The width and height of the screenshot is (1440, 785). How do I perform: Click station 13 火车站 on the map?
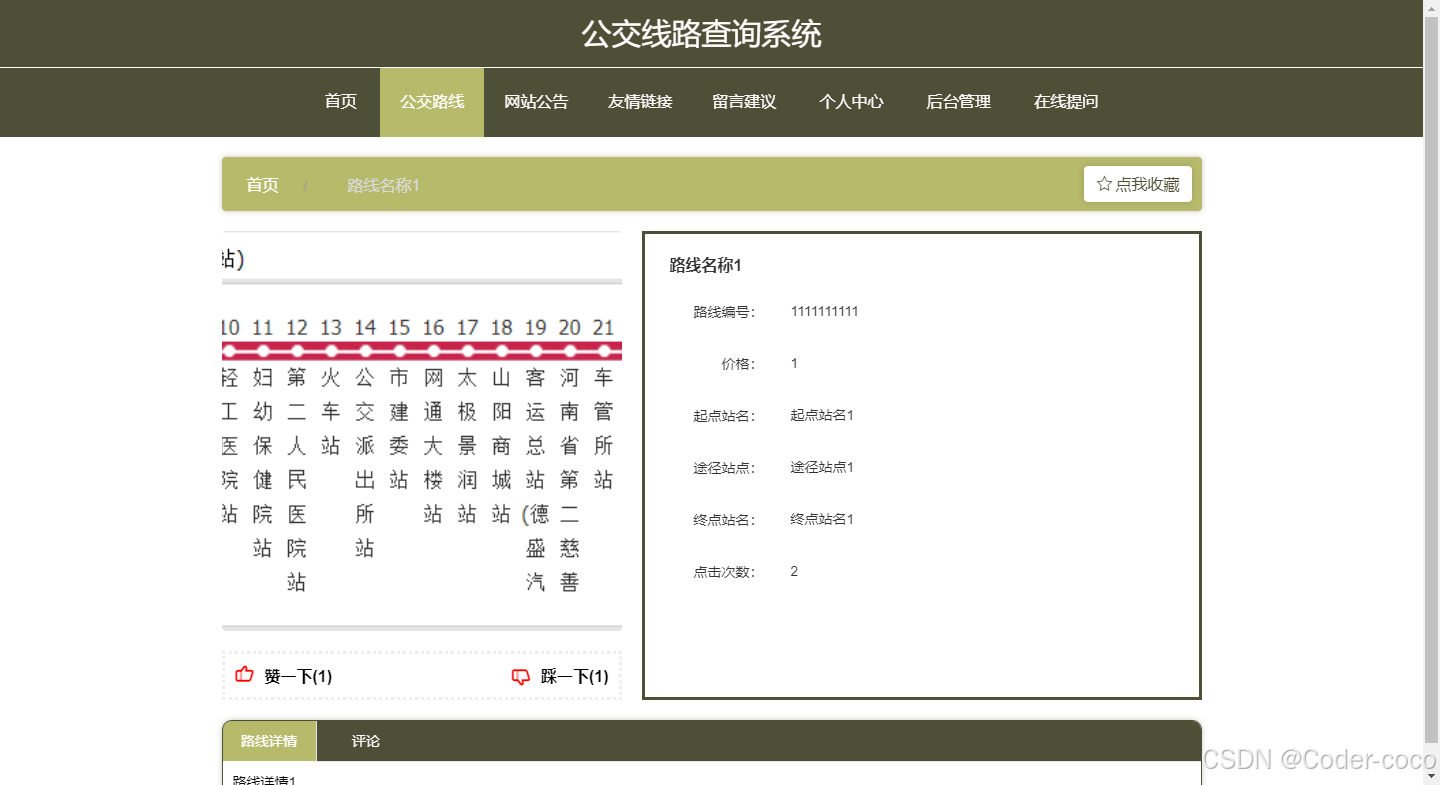tap(331, 412)
